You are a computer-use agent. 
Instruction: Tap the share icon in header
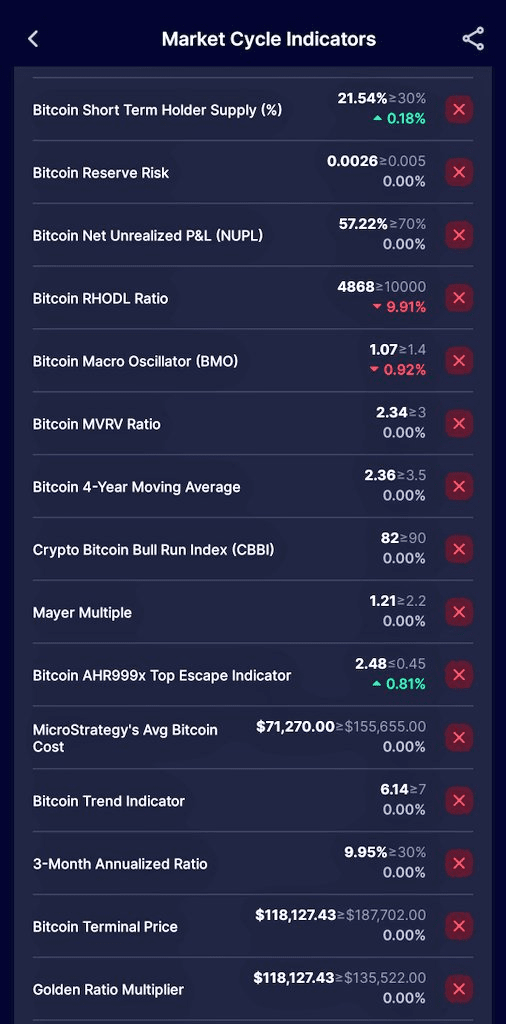tap(473, 39)
